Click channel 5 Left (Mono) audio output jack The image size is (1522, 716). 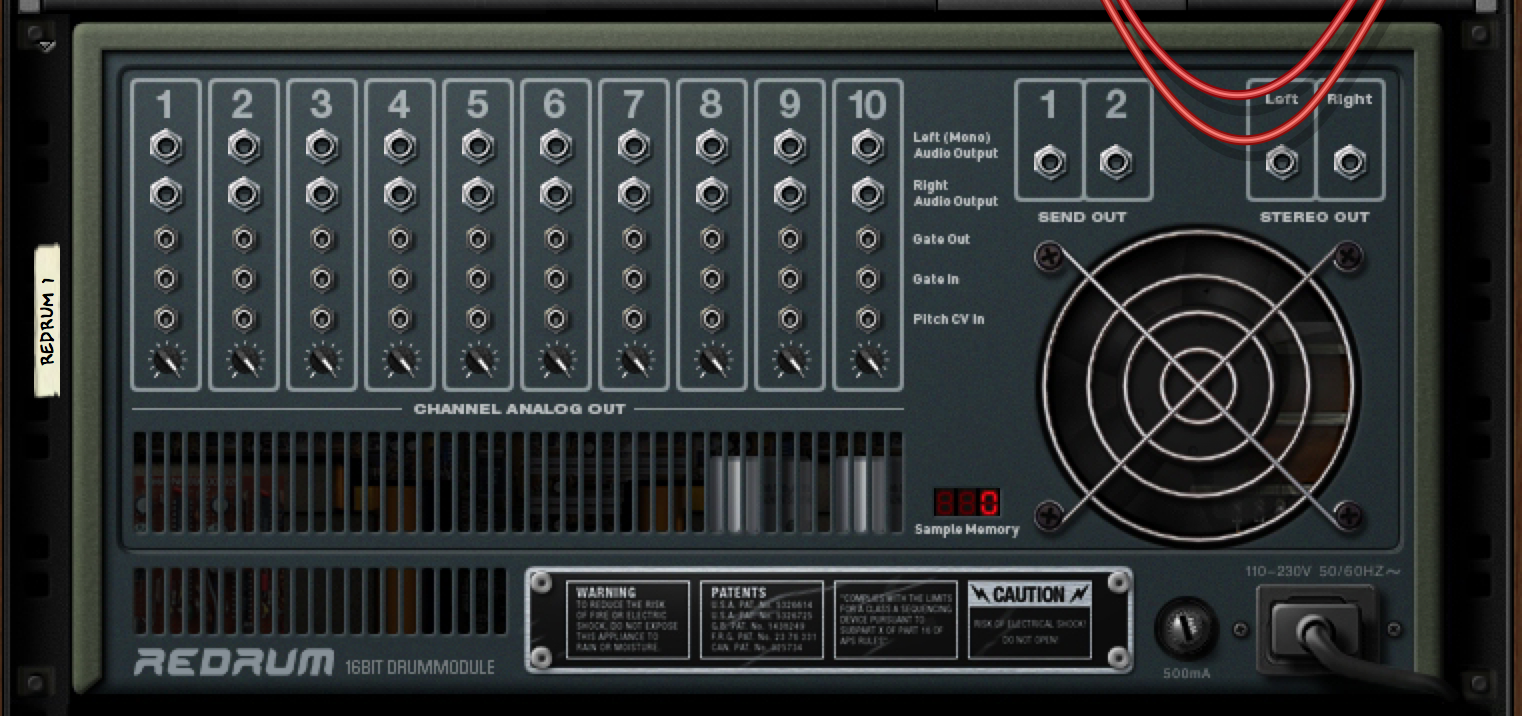tap(478, 147)
